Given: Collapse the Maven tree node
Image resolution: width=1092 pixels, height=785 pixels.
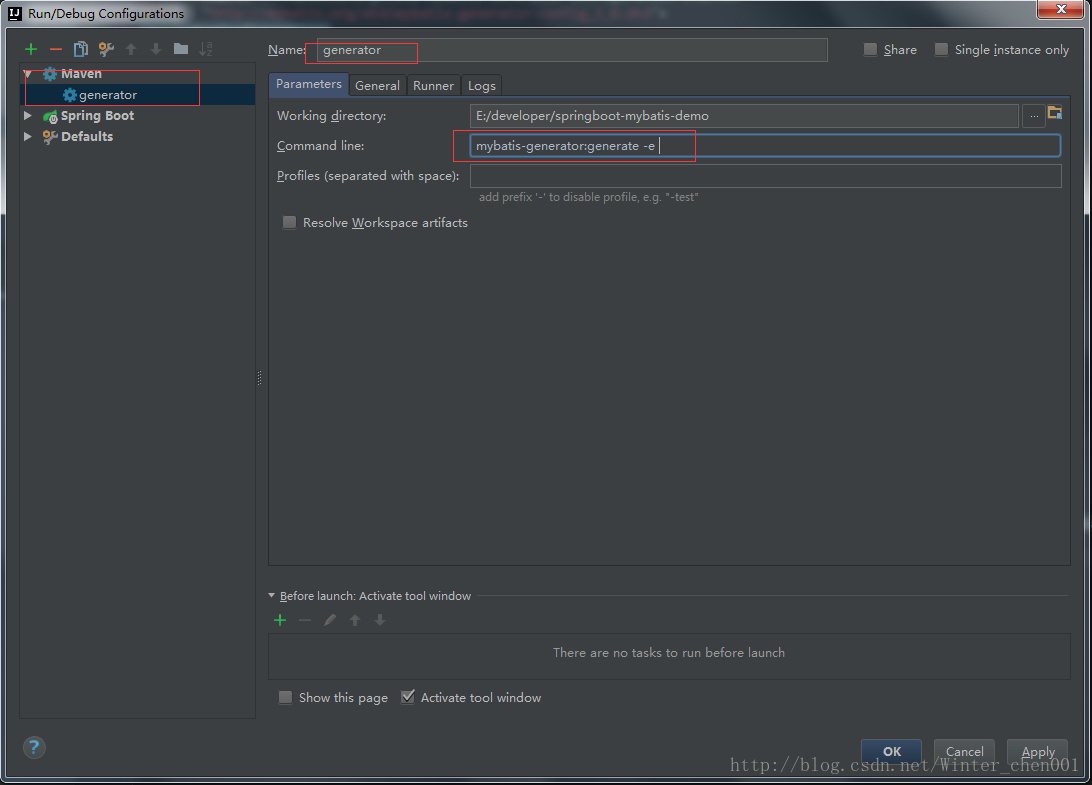Looking at the screenshot, I should pyautogui.click(x=28, y=73).
